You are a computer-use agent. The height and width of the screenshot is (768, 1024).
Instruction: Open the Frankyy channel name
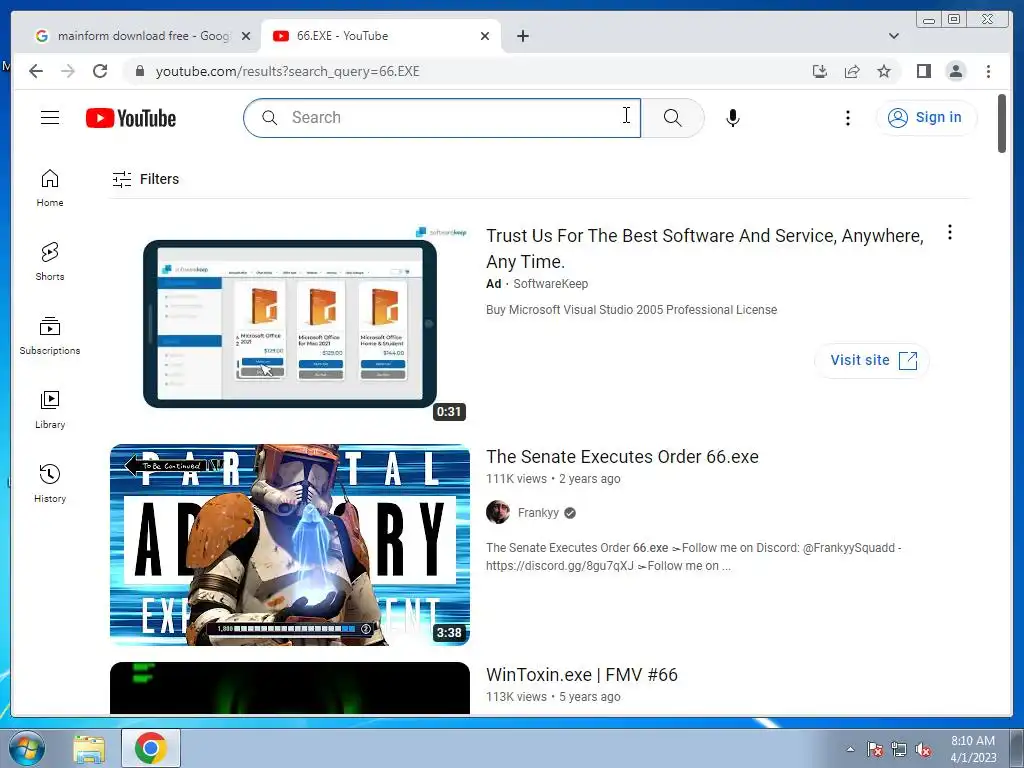(x=538, y=513)
